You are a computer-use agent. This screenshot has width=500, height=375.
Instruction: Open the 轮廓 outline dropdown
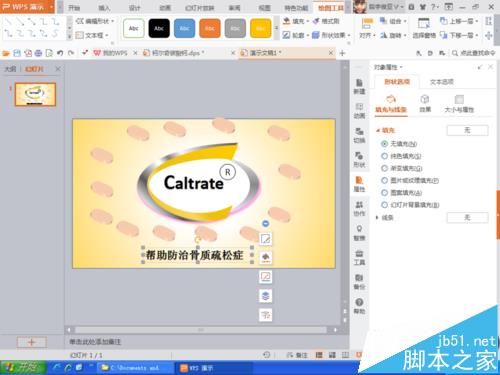(x=296, y=35)
